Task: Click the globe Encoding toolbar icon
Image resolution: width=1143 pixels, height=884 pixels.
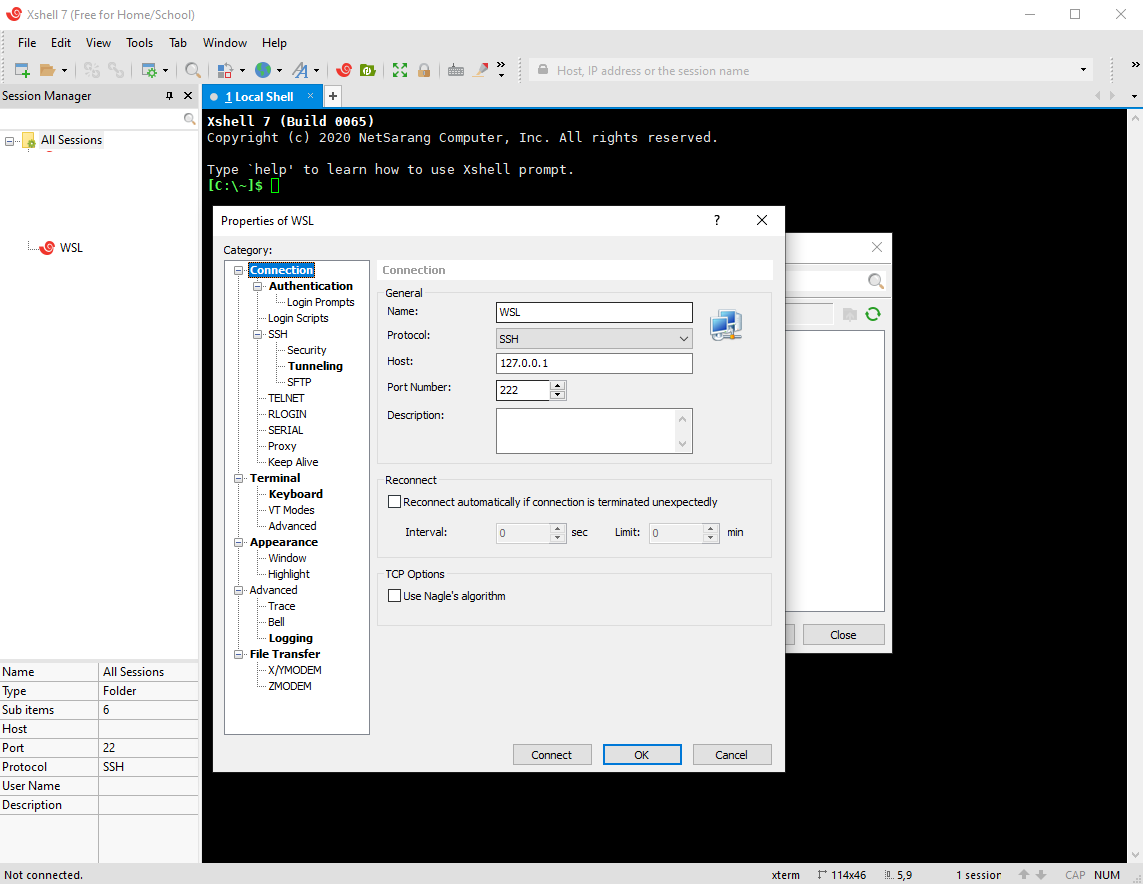Action: 263,70
